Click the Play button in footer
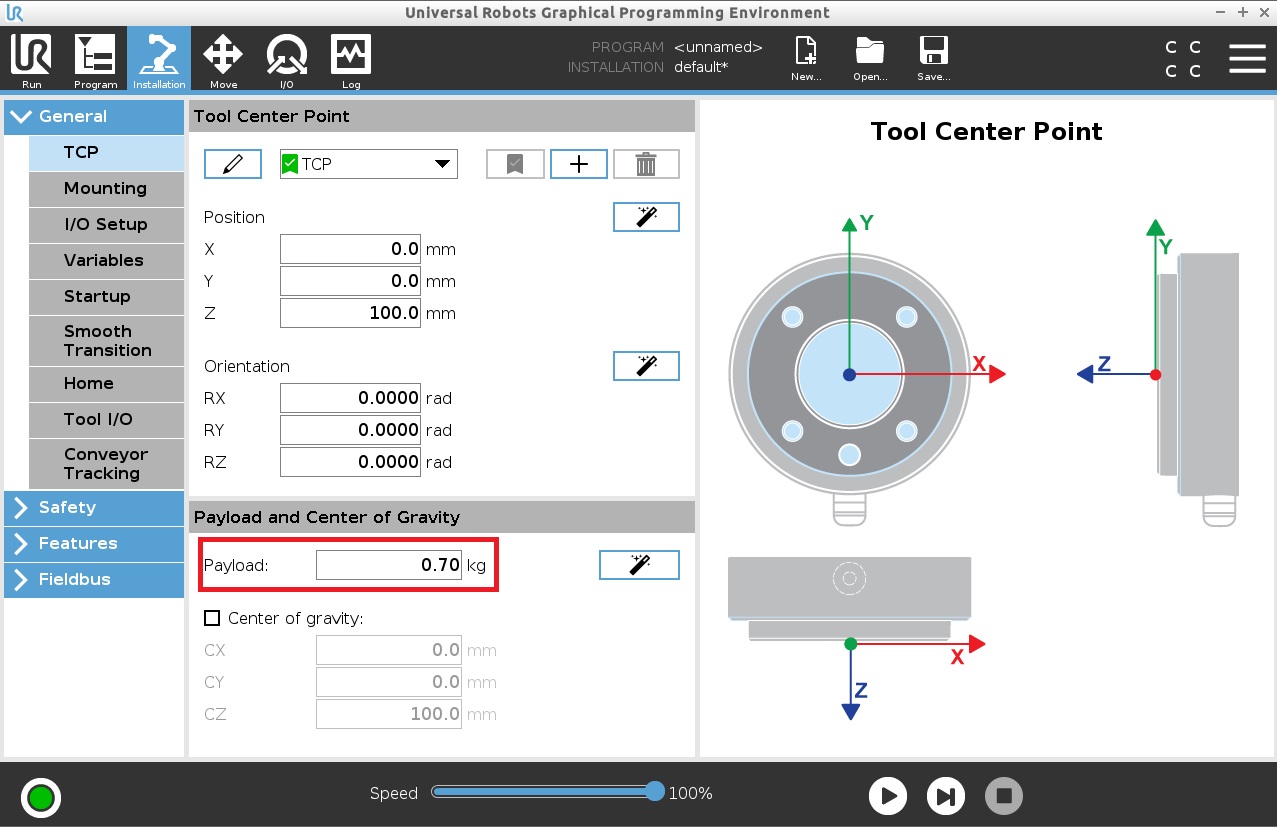Image resolution: width=1277 pixels, height=827 pixels. [x=887, y=796]
